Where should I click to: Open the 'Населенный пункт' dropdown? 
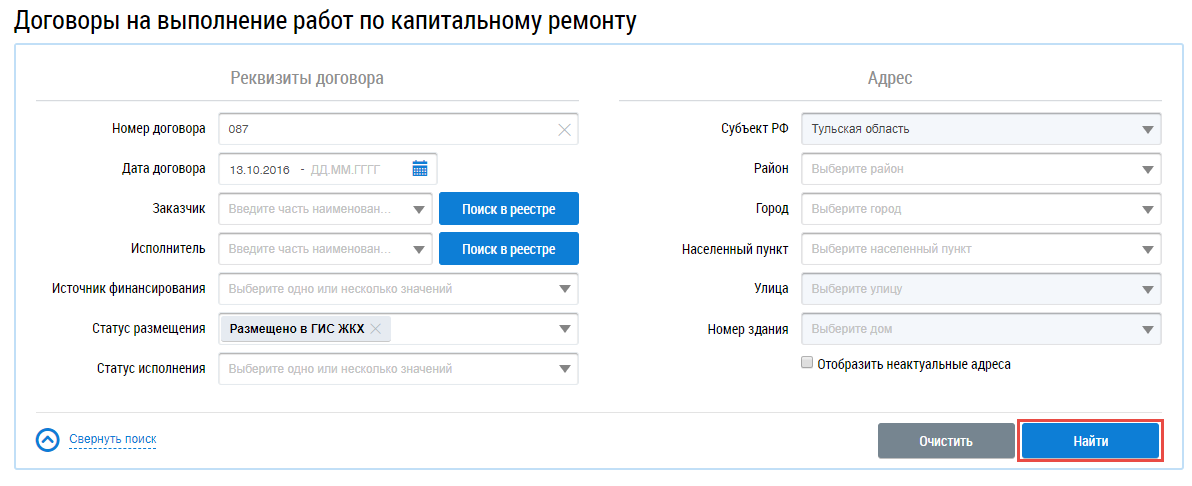pos(1147,249)
